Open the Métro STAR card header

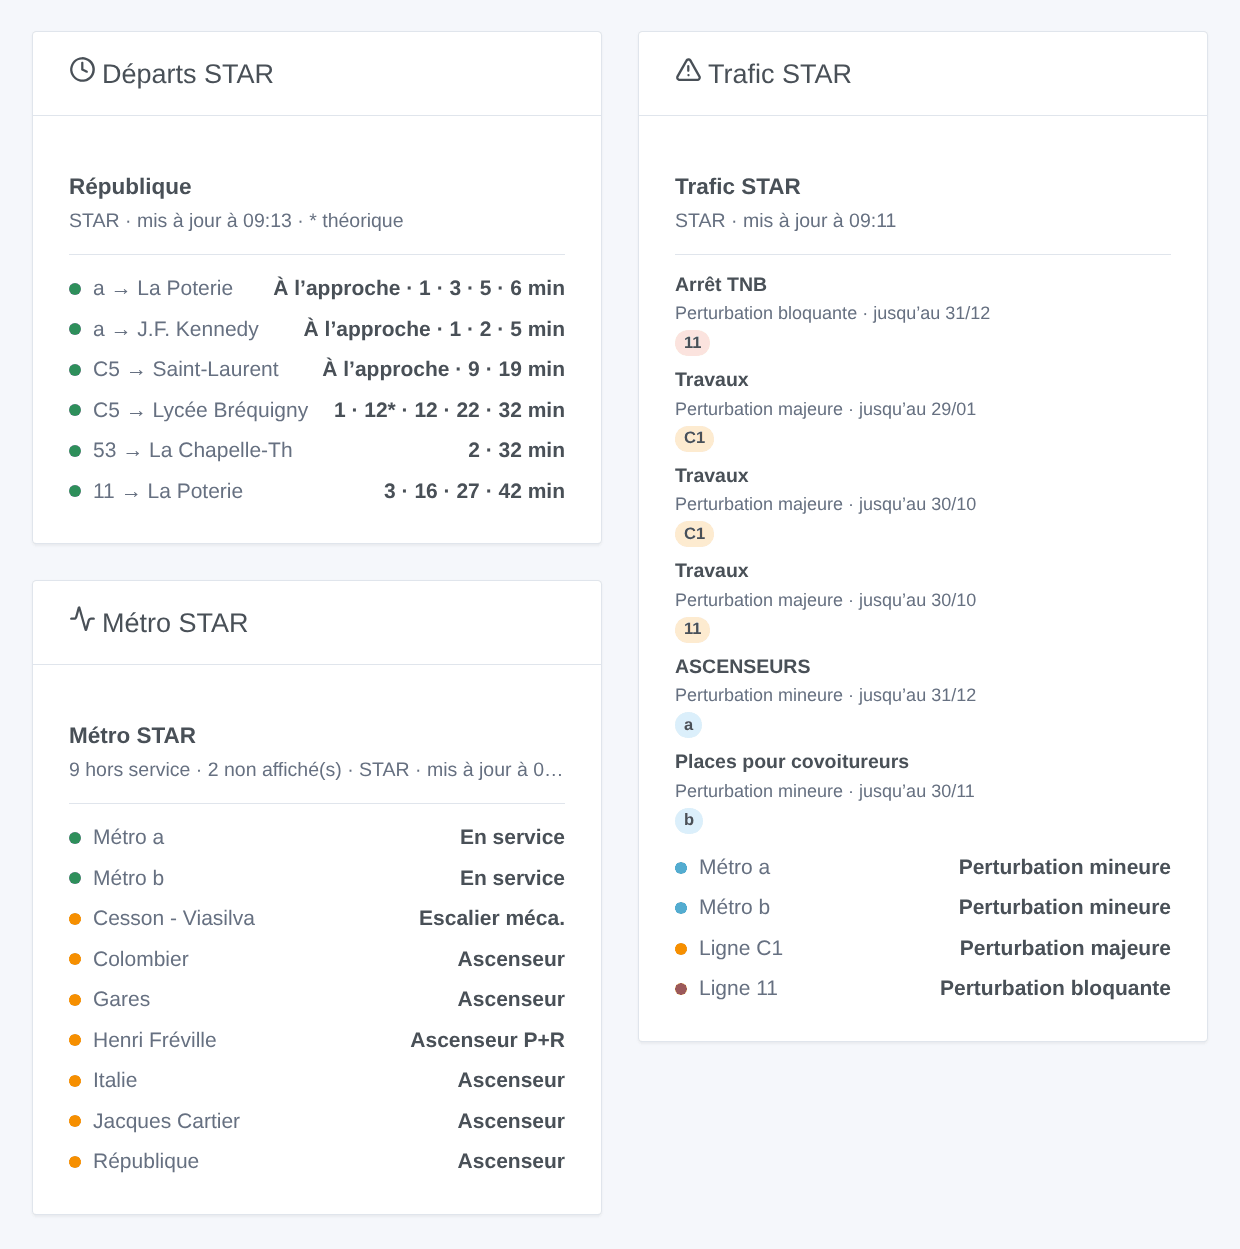[317, 623]
